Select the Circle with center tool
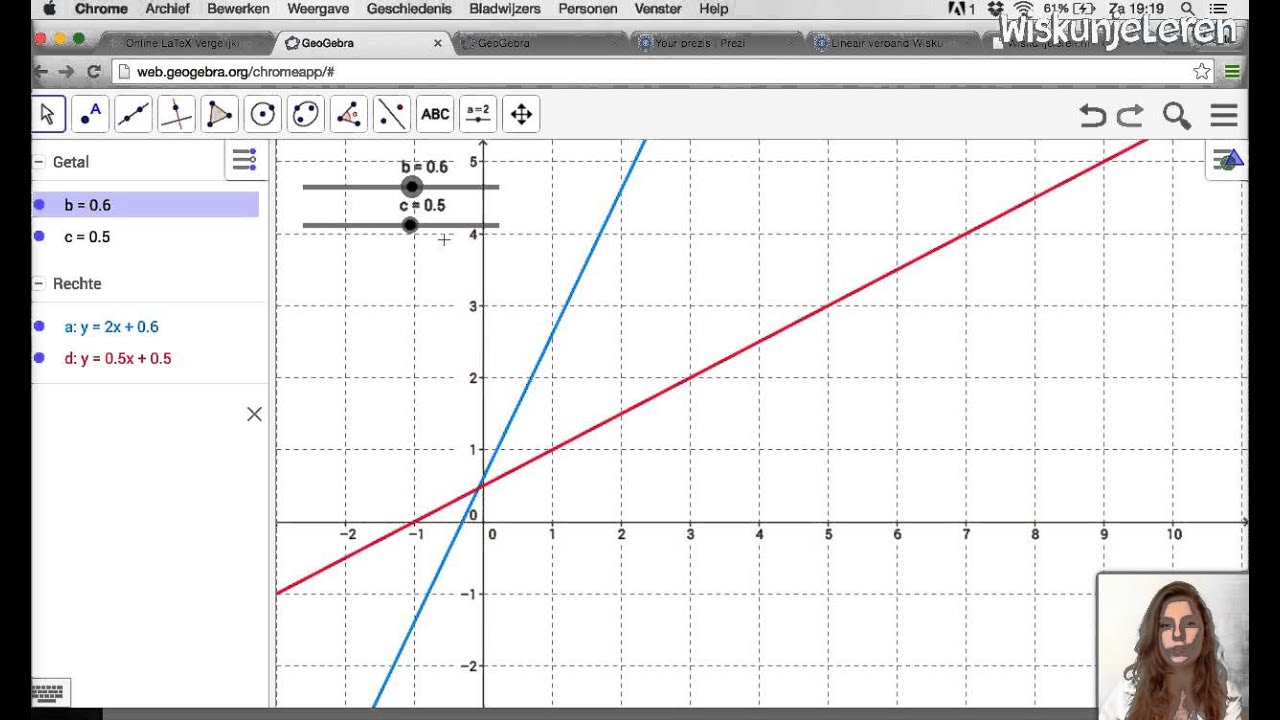 click(x=262, y=114)
